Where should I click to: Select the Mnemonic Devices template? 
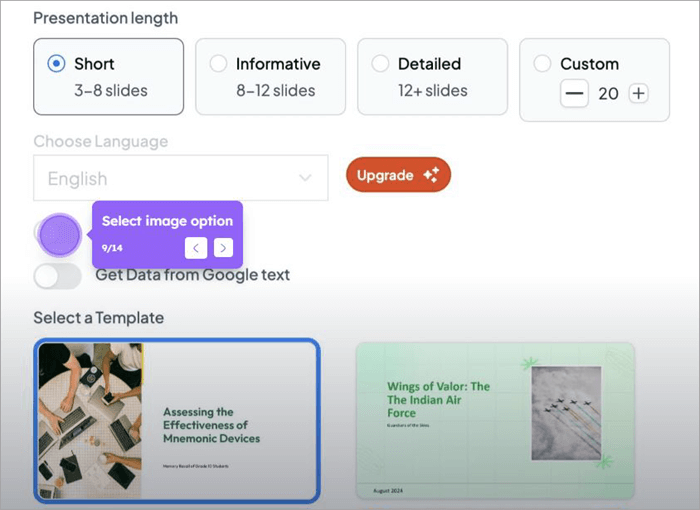tap(177, 420)
